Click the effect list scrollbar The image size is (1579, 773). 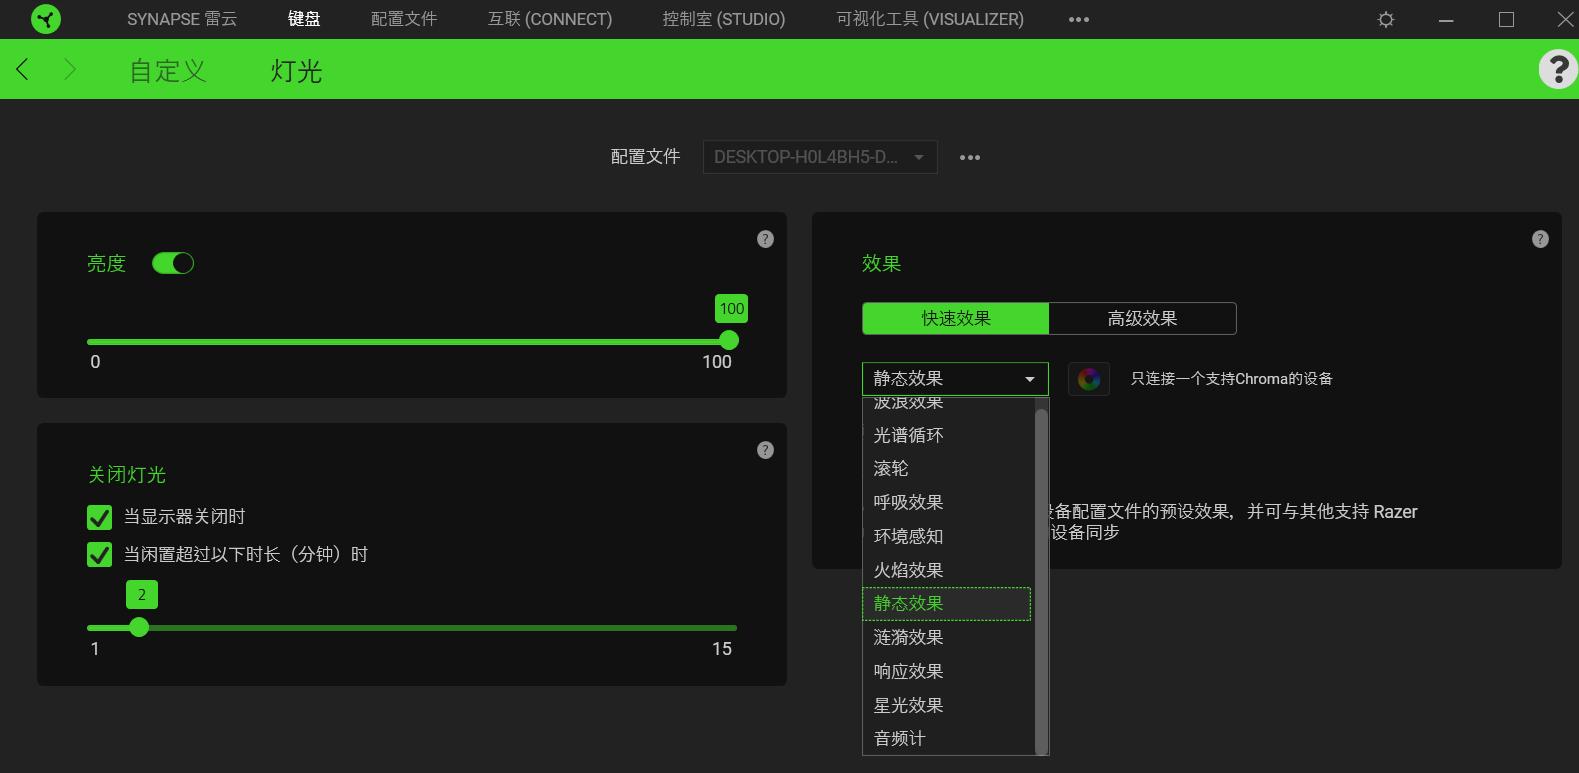point(1041,580)
